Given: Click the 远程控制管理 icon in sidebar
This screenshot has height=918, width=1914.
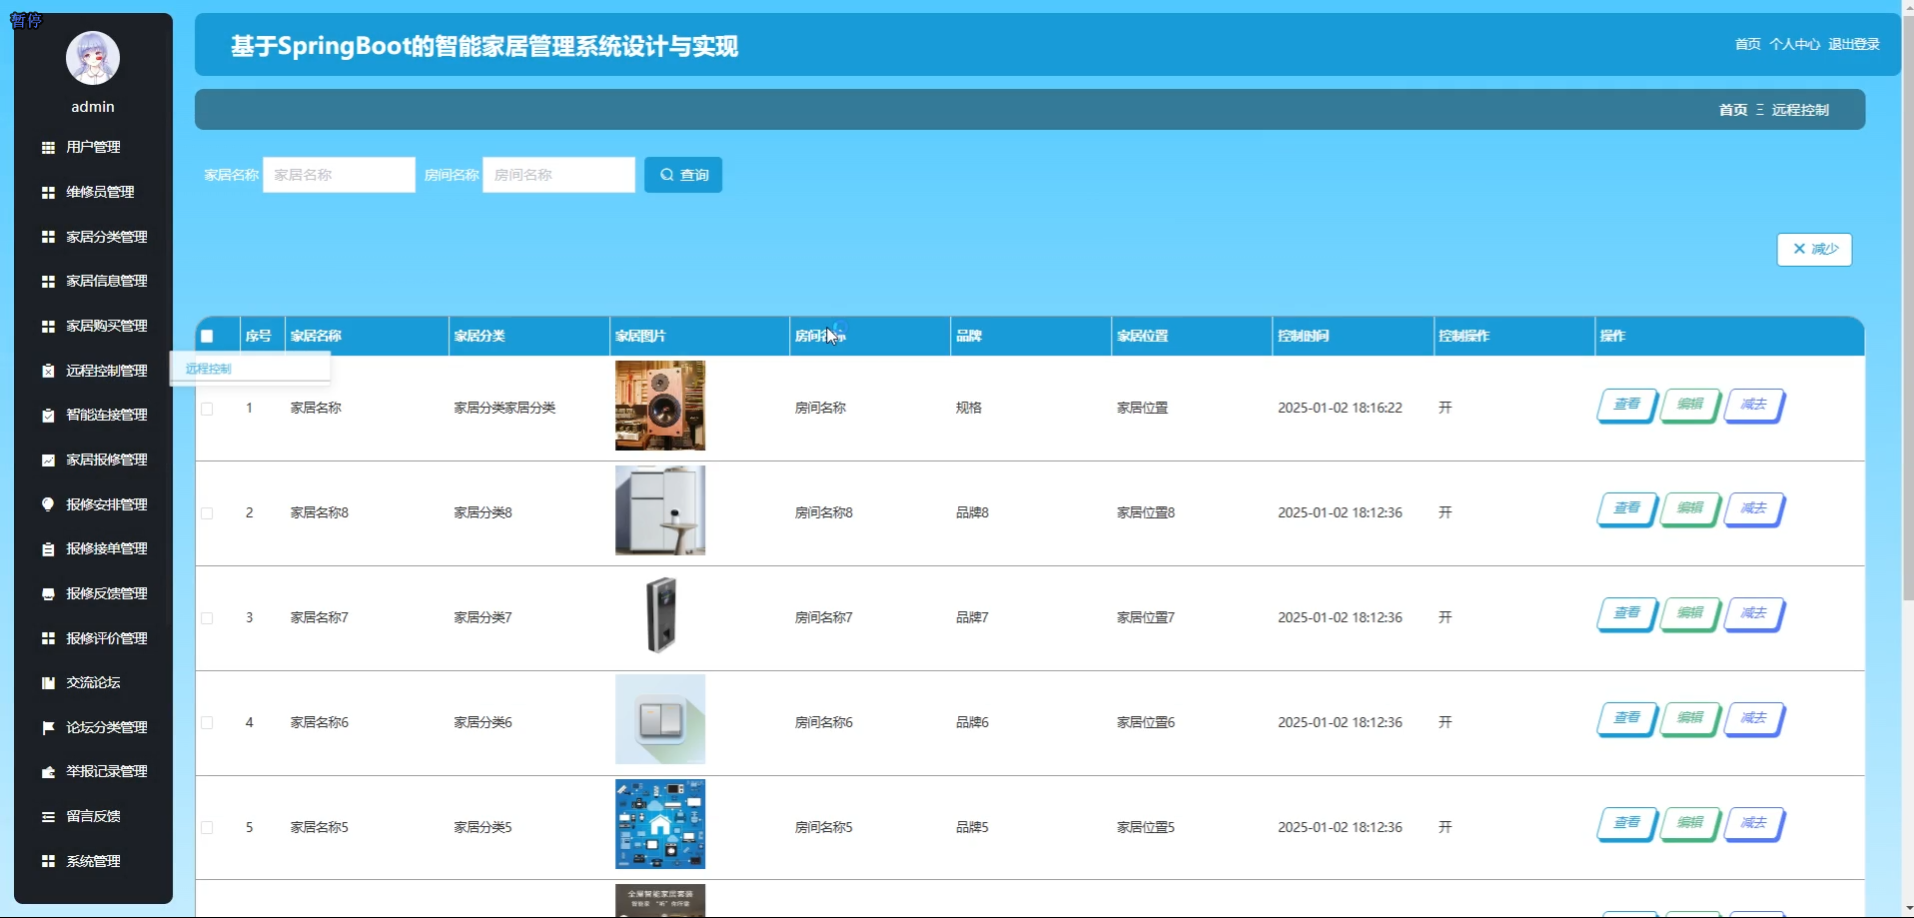Looking at the screenshot, I should pyautogui.click(x=48, y=370).
